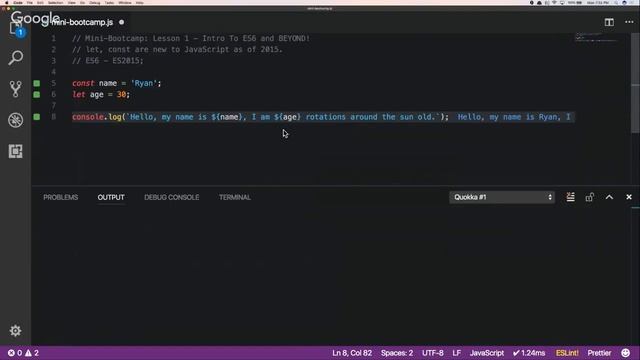Open the Search view icon
Image resolution: width=640 pixels, height=360 pixels.
coord(16,58)
